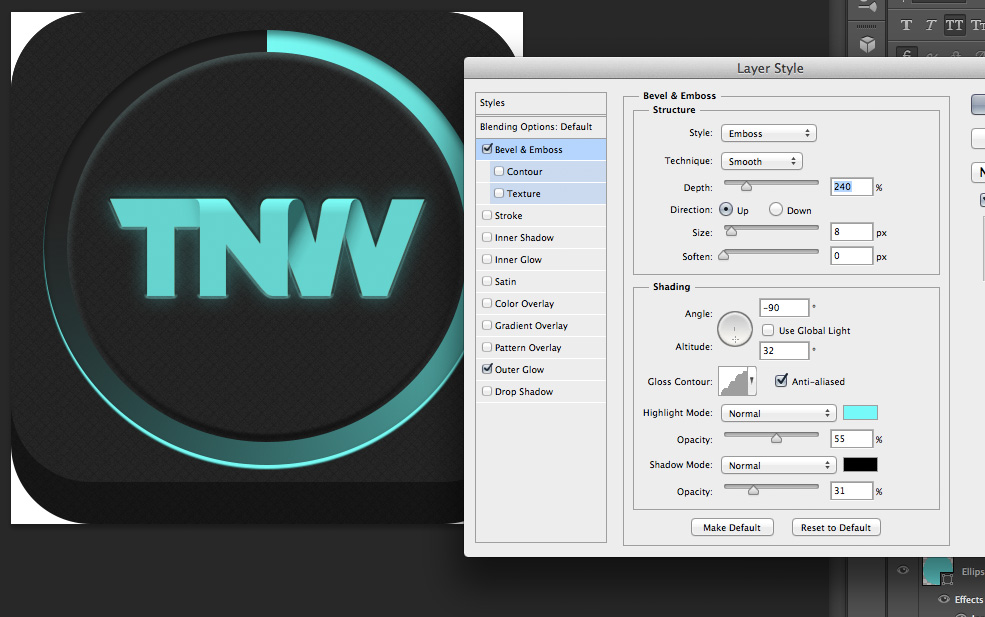The height and width of the screenshot is (617, 985).
Task: Click the TNW text on the canvas
Action: (268, 248)
